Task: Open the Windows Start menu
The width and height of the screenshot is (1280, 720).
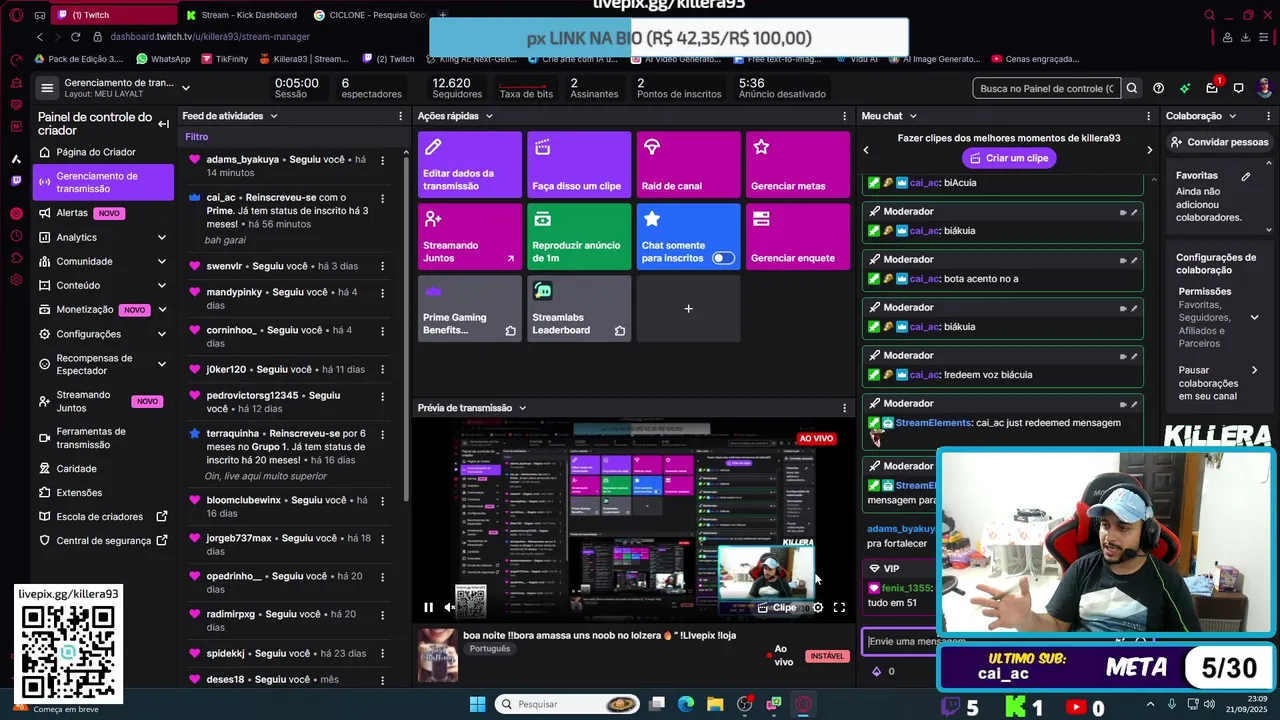Action: click(x=477, y=704)
